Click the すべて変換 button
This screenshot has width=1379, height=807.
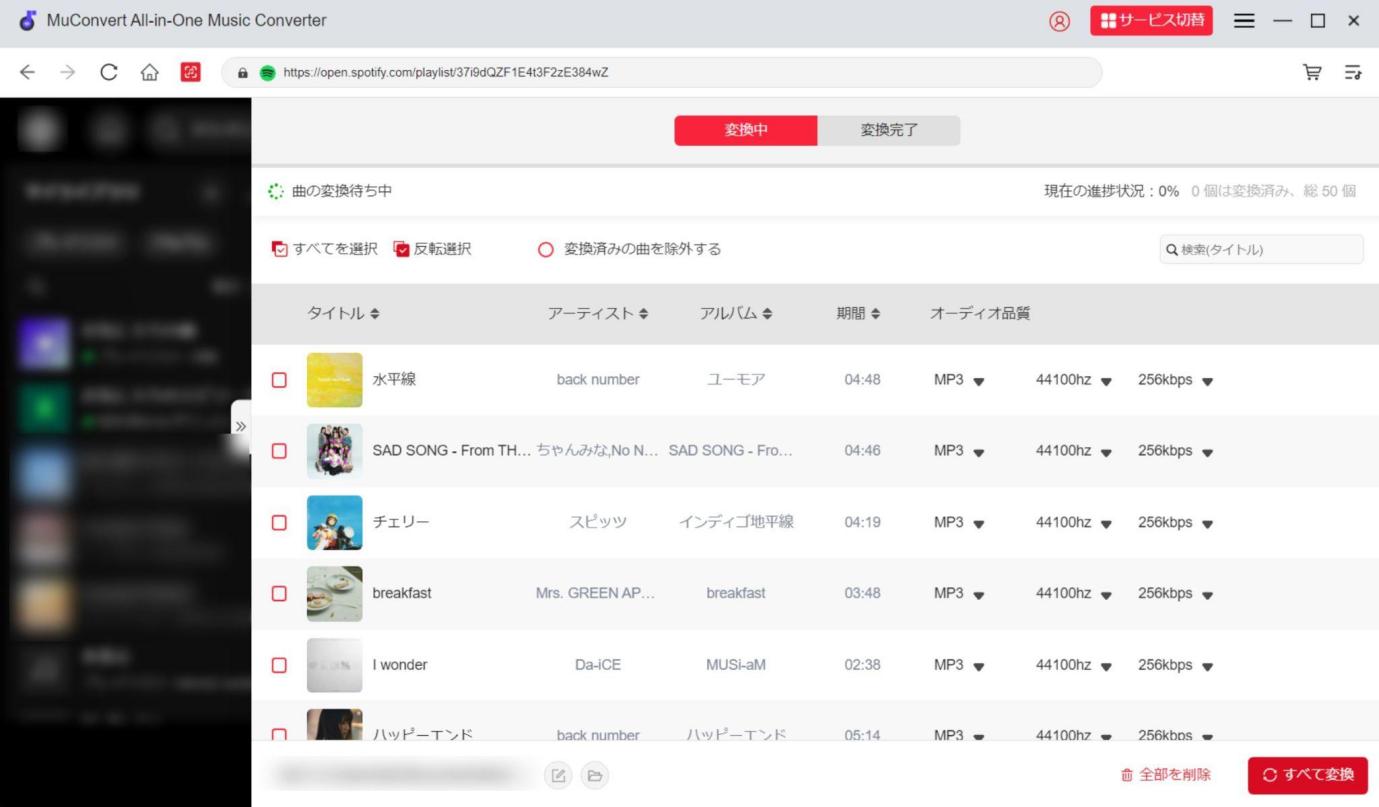coord(1307,775)
